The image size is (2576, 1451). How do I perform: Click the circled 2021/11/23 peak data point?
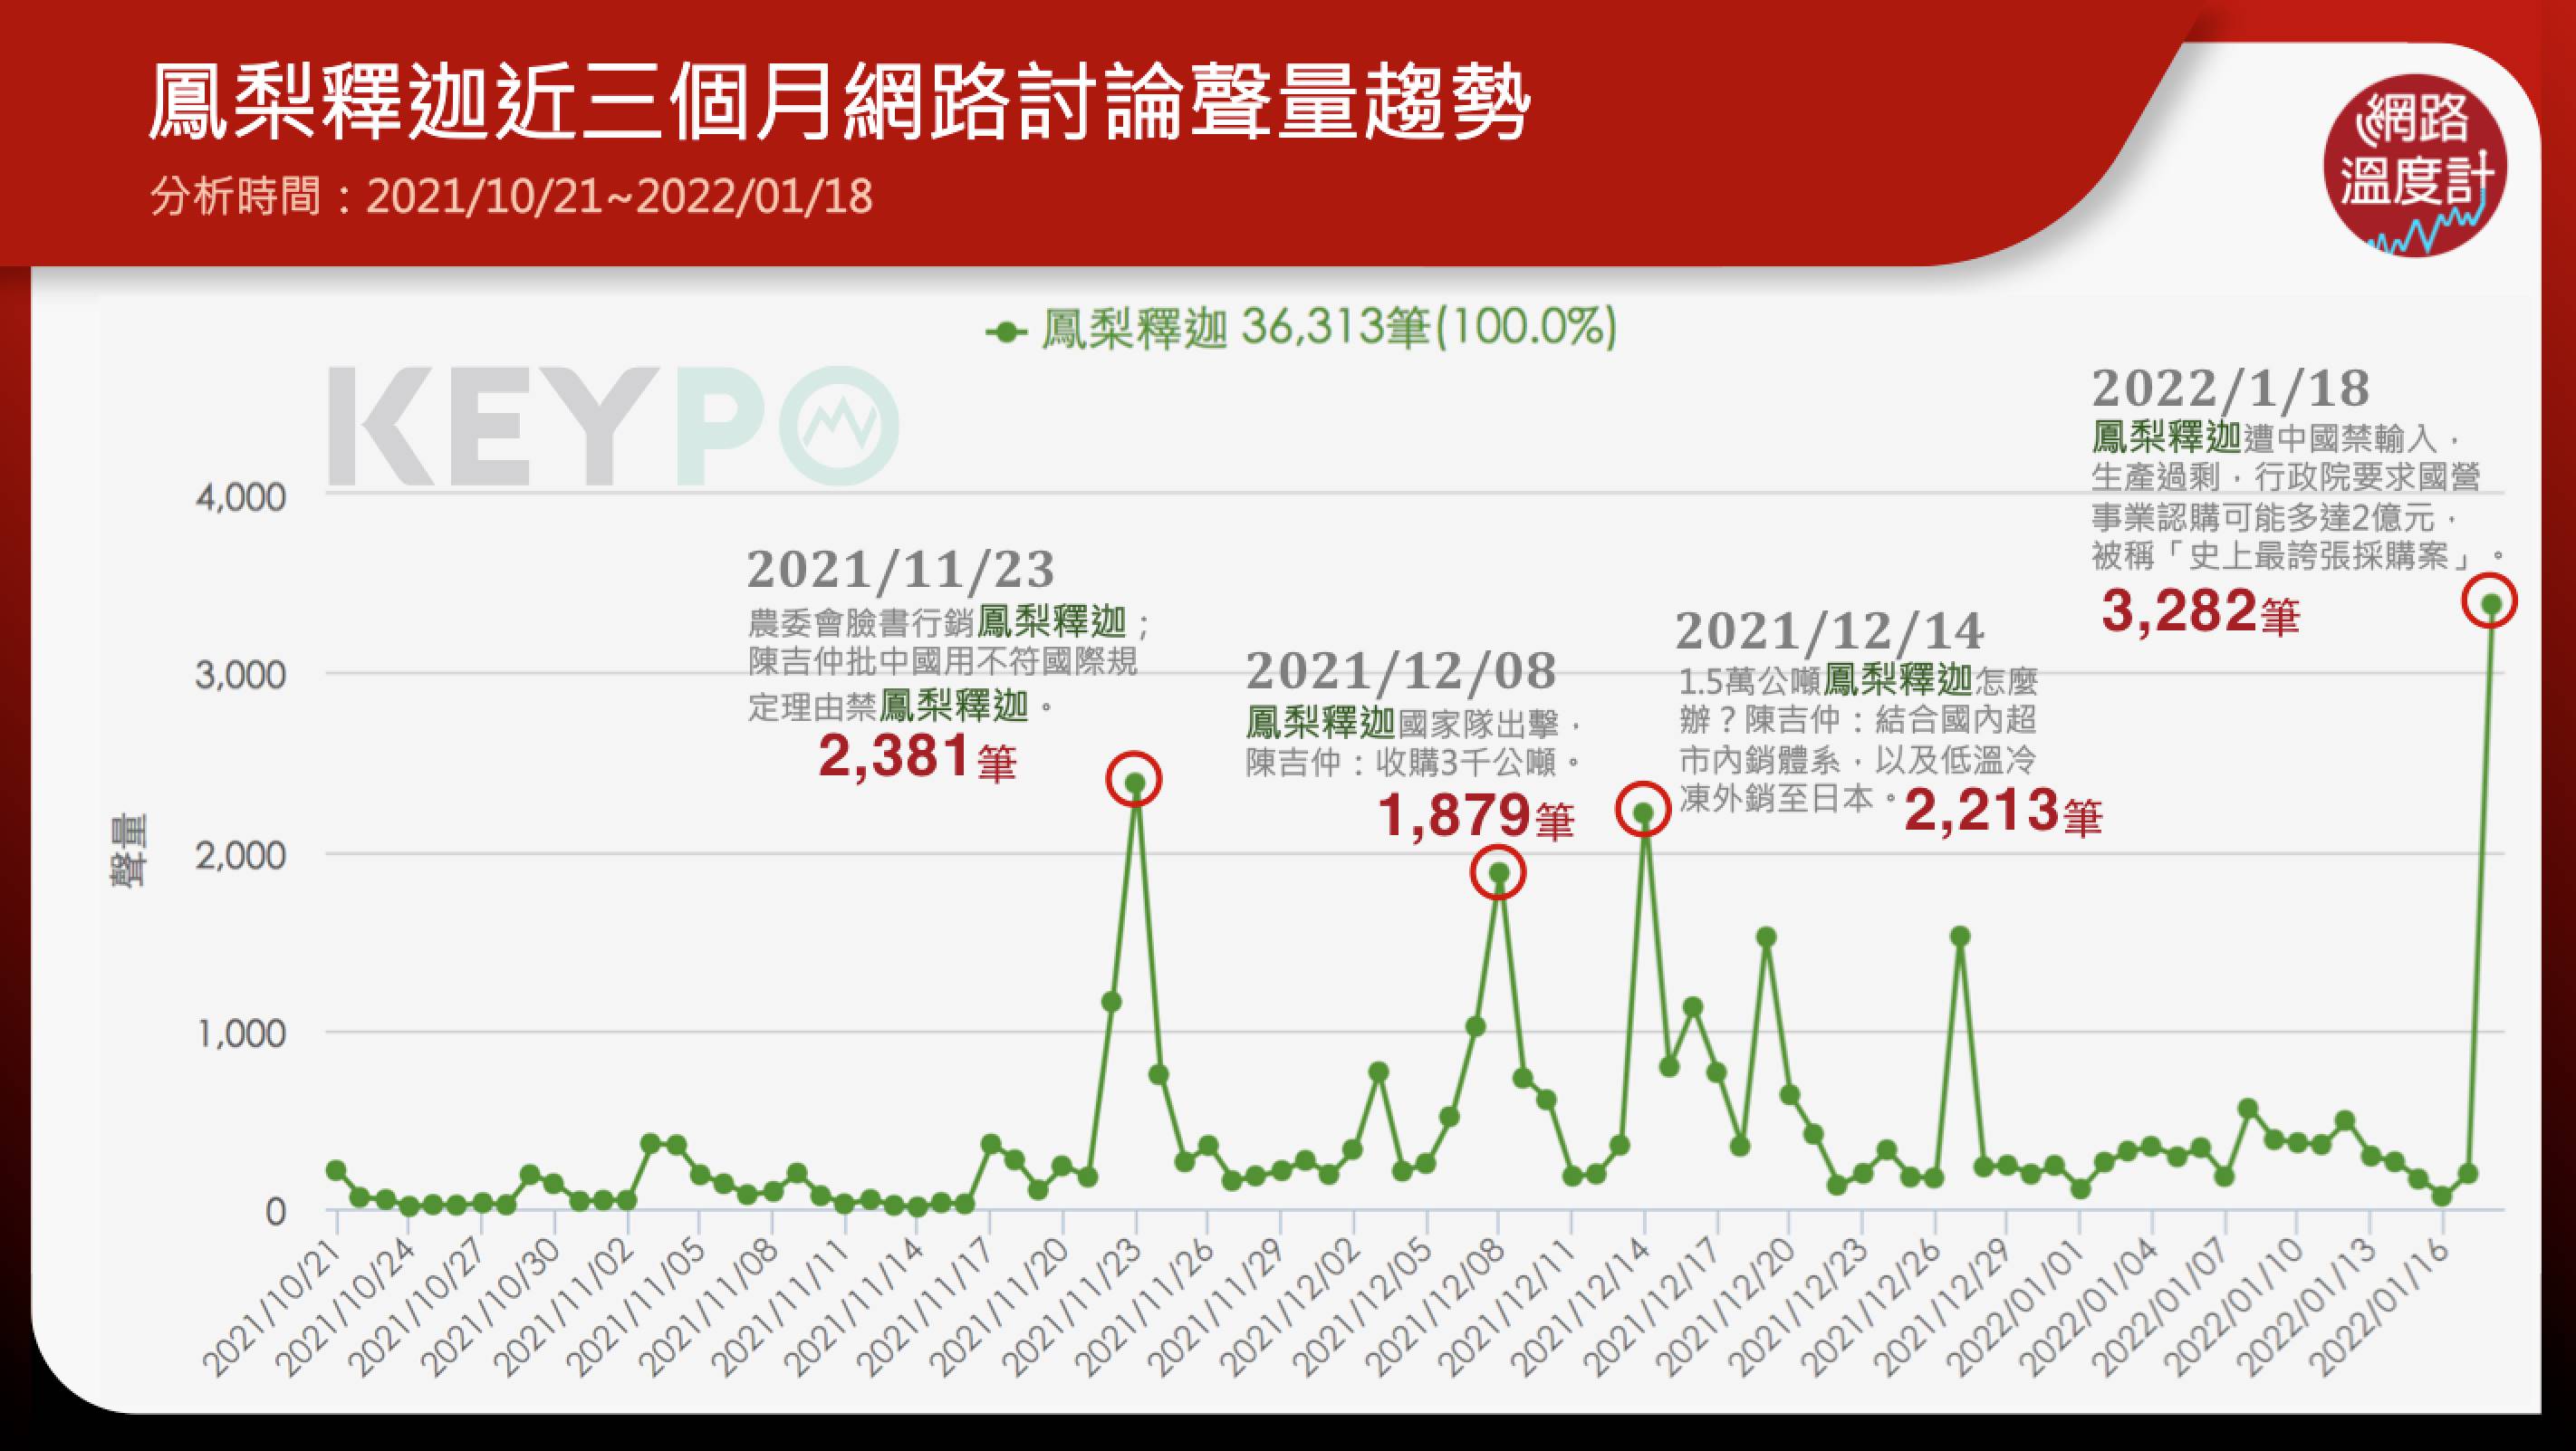[x=1135, y=781]
